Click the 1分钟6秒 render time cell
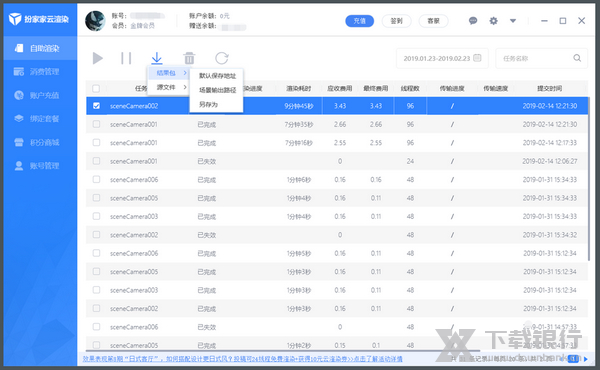The width and height of the screenshot is (600, 370). (x=299, y=179)
